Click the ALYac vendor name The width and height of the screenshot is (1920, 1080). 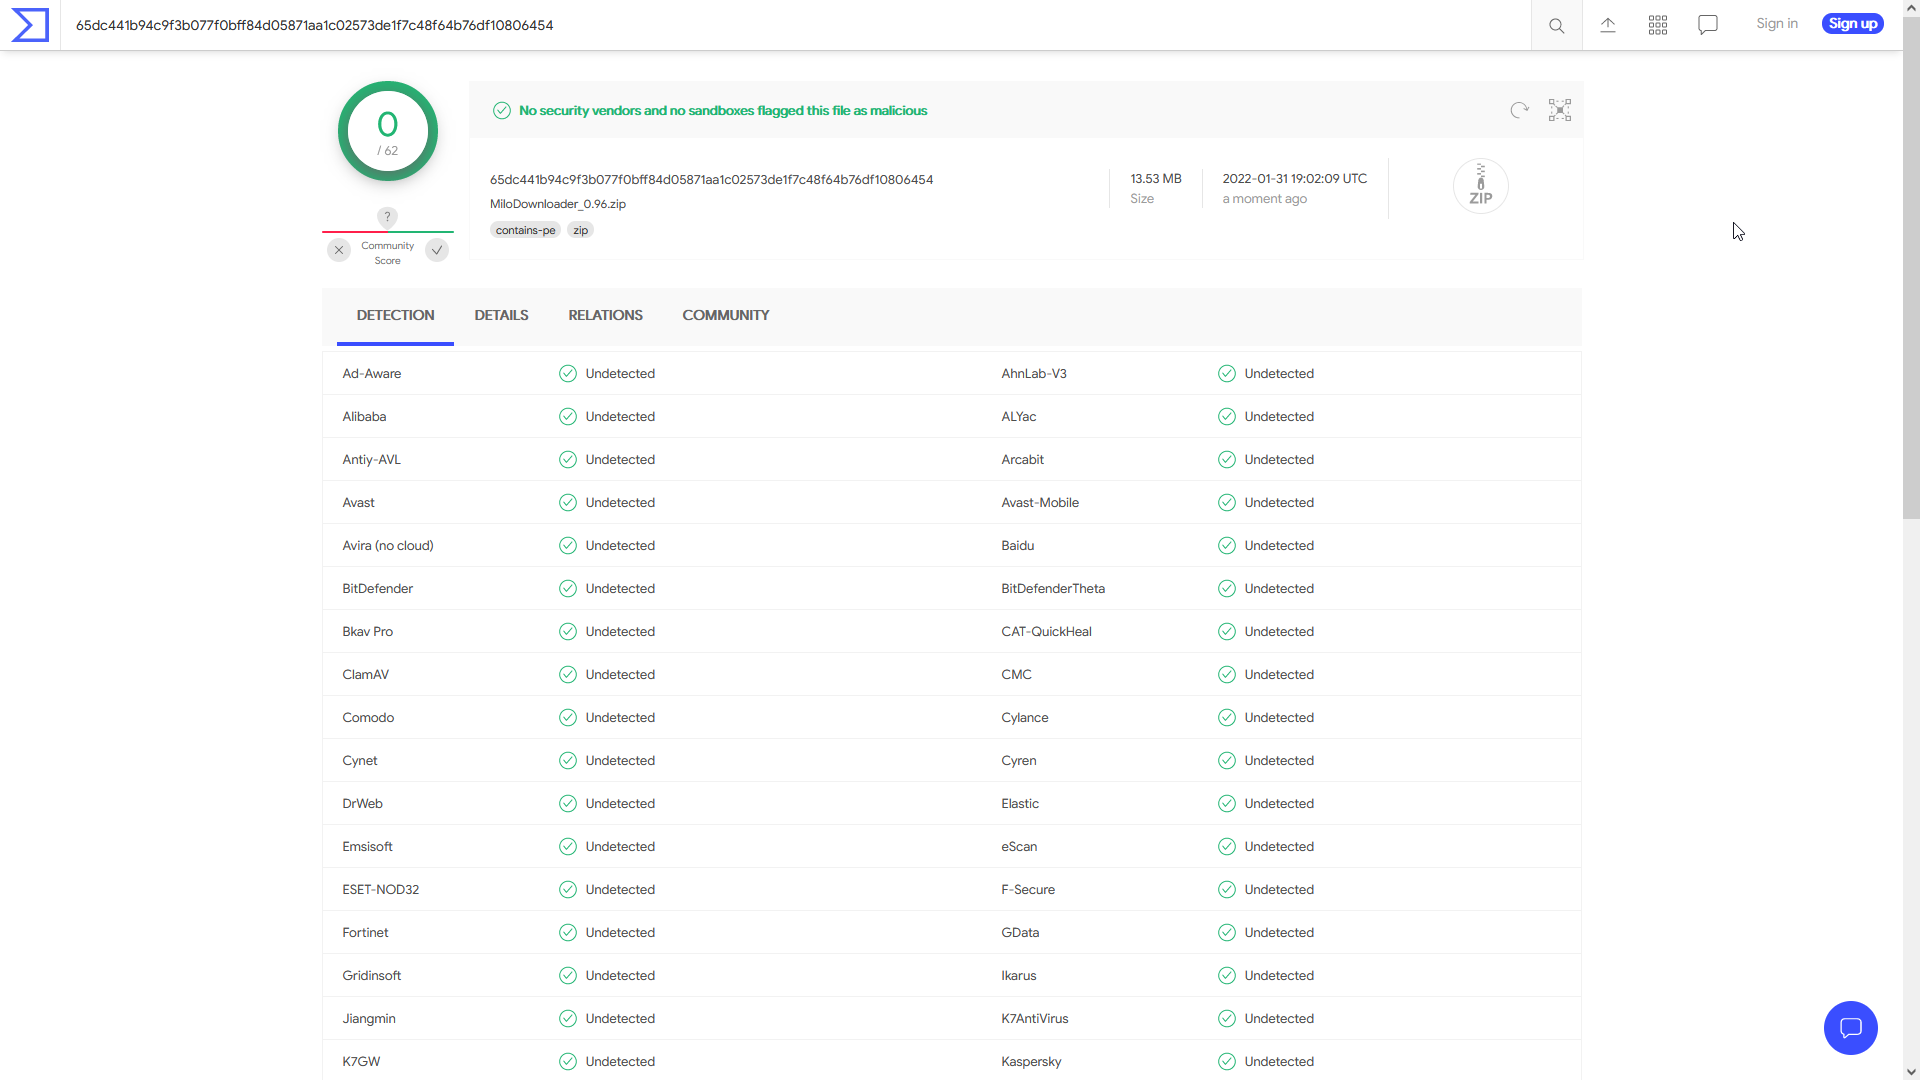click(1019, 417)
